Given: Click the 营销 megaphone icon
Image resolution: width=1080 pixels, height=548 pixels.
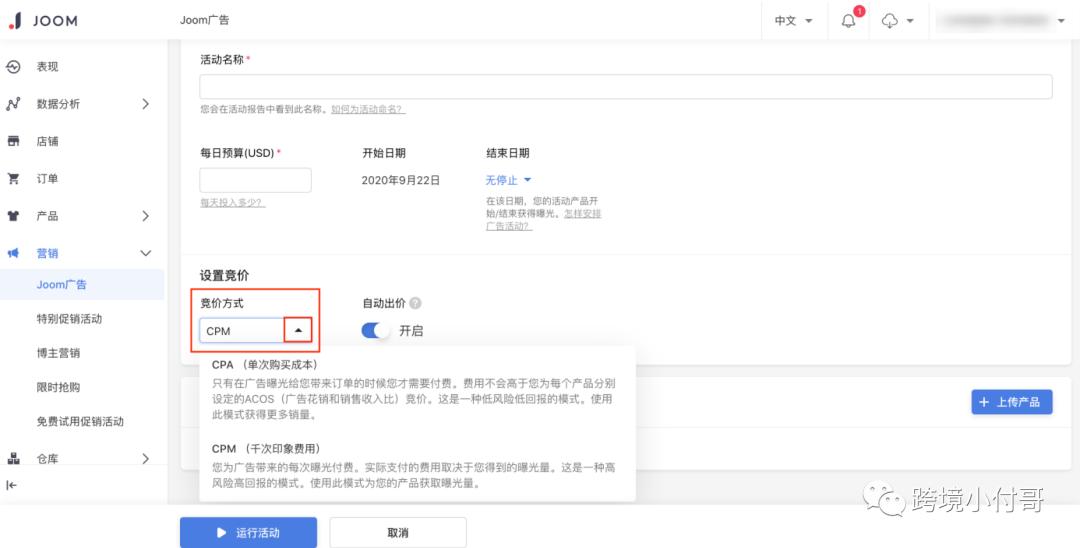Looking at the screenshot, I should (13, 253).
